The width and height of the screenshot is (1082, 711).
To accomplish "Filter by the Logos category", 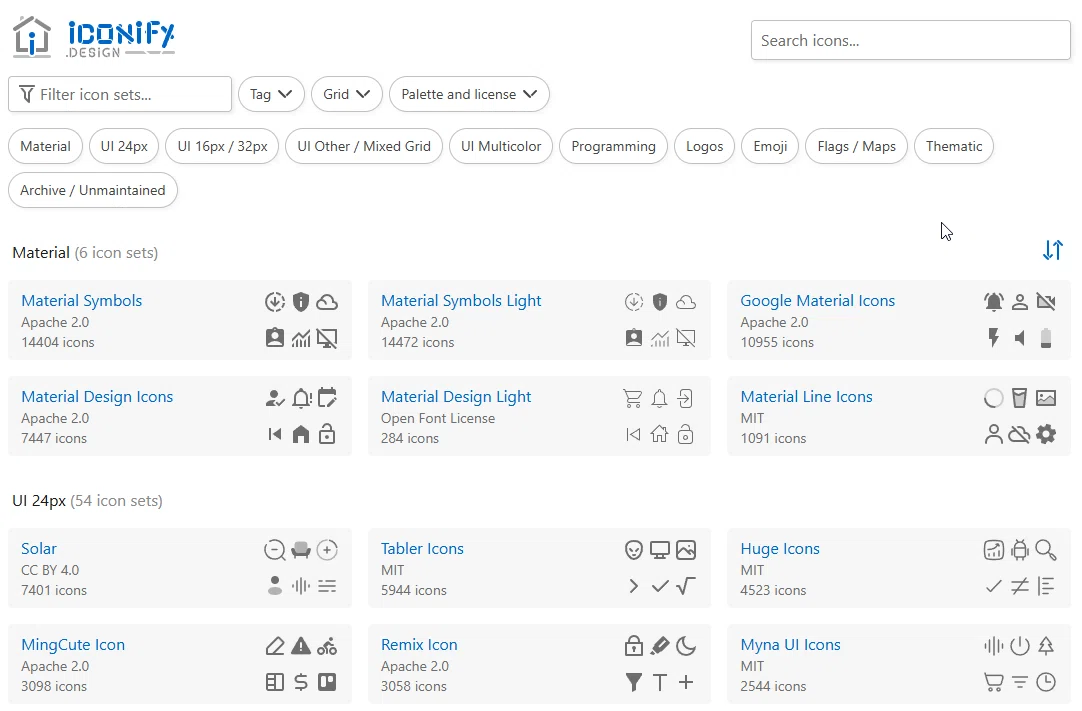I will point(705,146).
